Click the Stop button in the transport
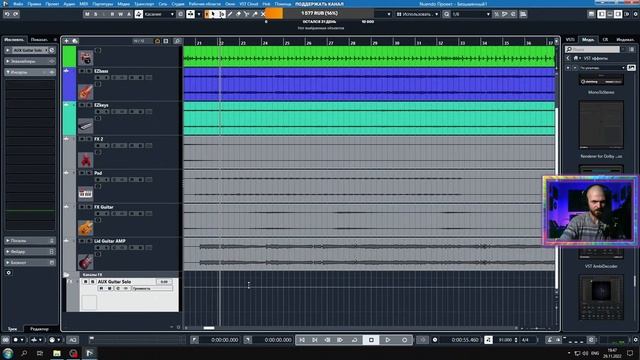 [x=371, y=340]
